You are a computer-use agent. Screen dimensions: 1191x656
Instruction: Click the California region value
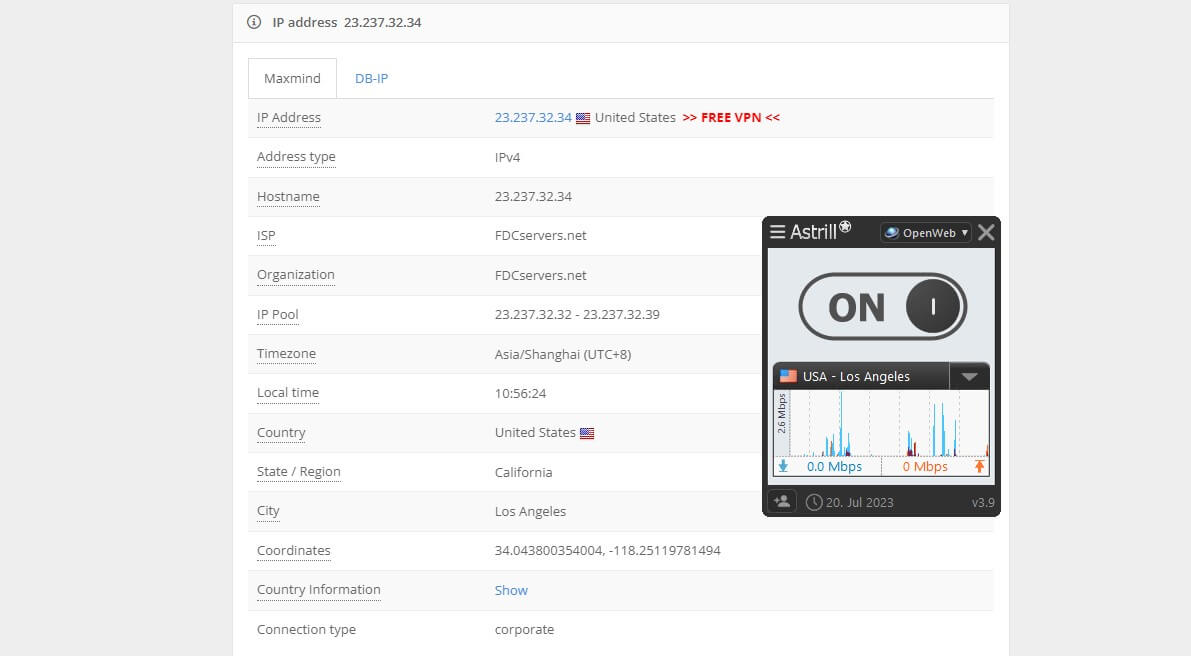[x=523, y=472]
